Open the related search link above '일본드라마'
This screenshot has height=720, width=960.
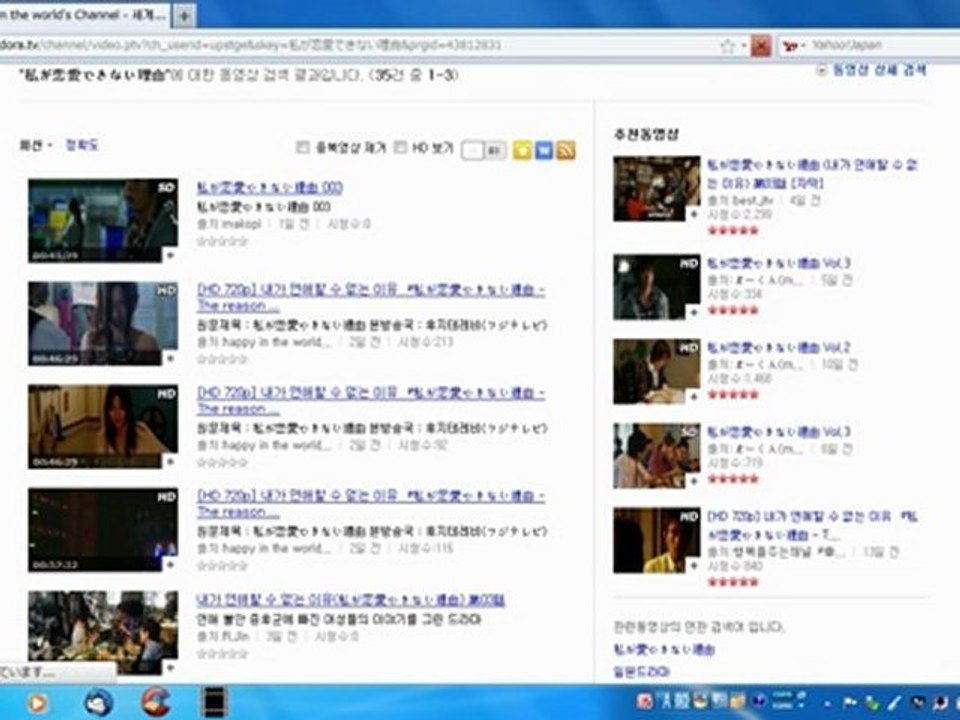pyautogui.click(x=664, y=650)
